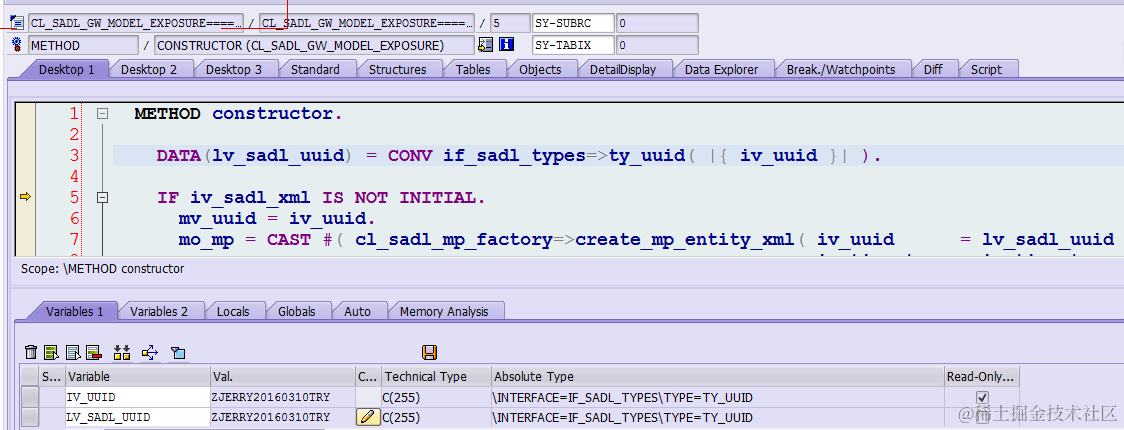Toggle the Read-Only checkbox for IV_UUID
This screenshot has height=430, width=1124.
pos(983,397)
